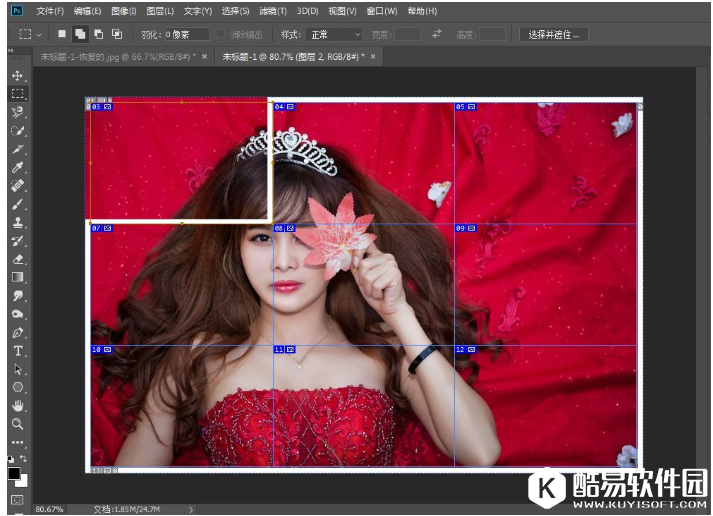
Task: Select the Horizontal Type tool
Action: 18,351
